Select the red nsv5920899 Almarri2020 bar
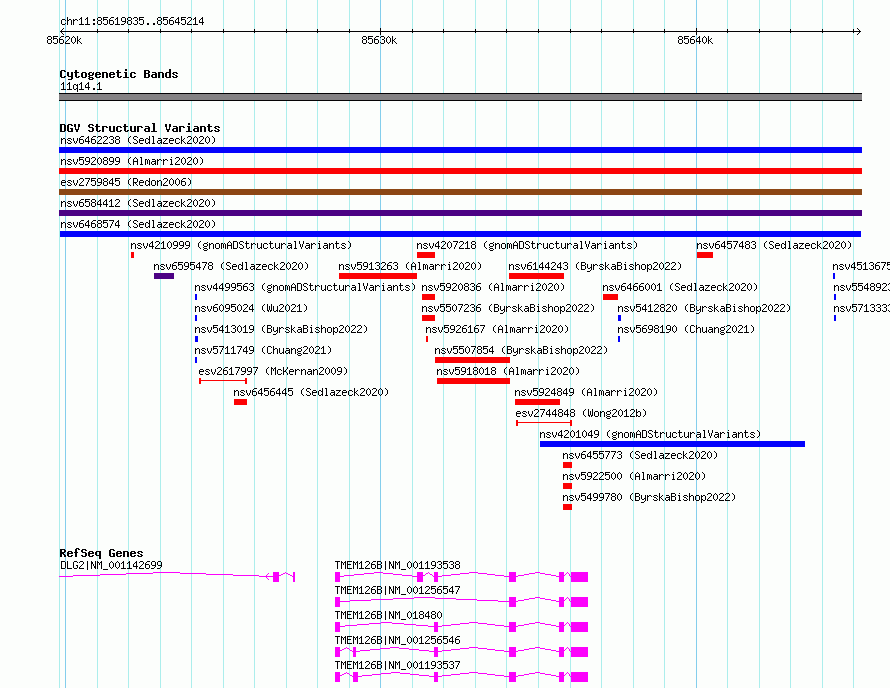Image resolution: width=890 pixels, height=688 pixels. 460,171
